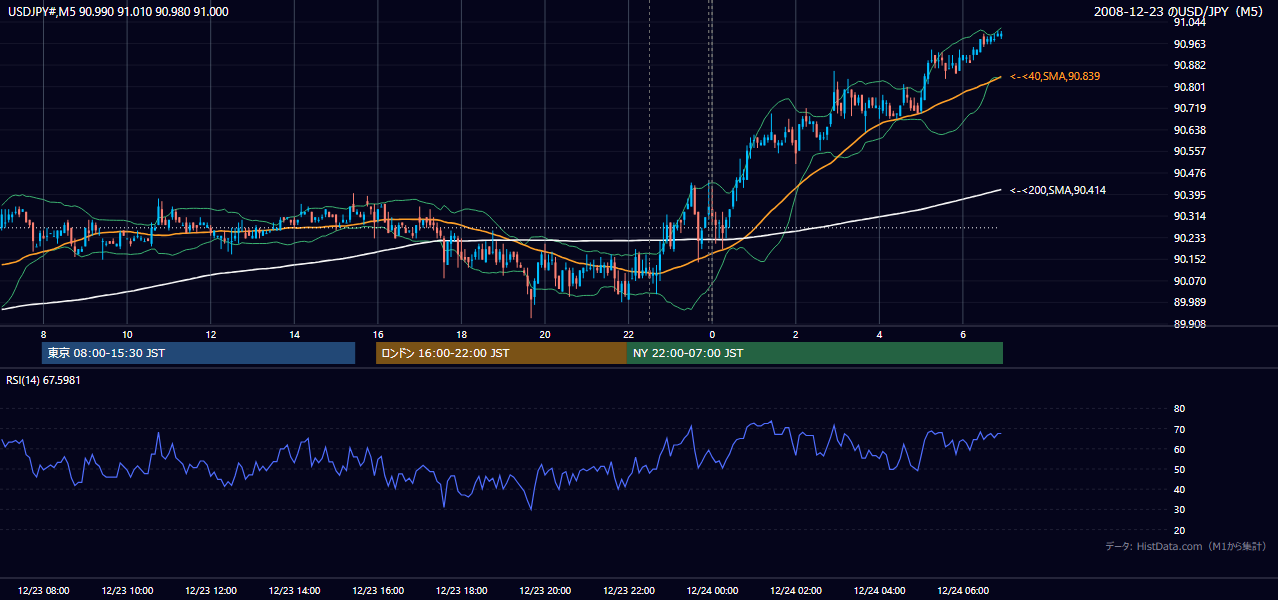The width and height of the screenshot is (1278, 600).
Task: Click the RSI axis level 70
Action: pyautogui.click(x=1179, y=429)
